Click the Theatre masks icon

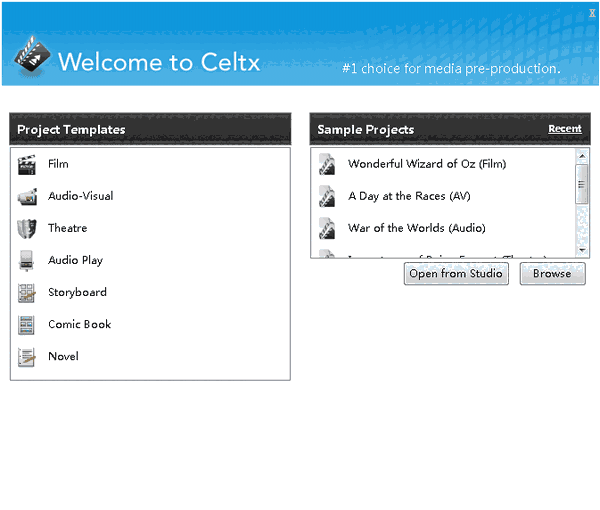(x=27, y=229)
